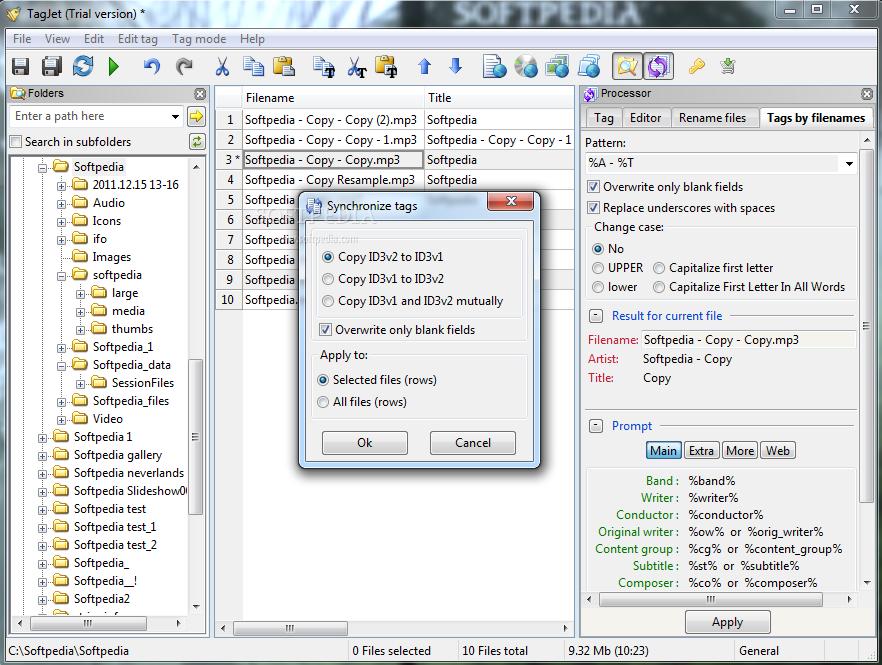Cut with the scissors icon
882x665 pixels.
tap(222, 66)
